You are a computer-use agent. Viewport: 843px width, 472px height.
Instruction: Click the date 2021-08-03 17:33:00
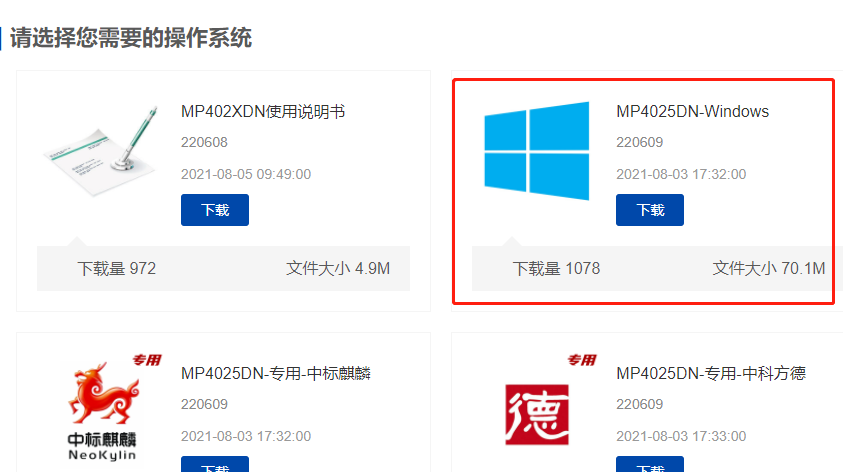point(681,436)
